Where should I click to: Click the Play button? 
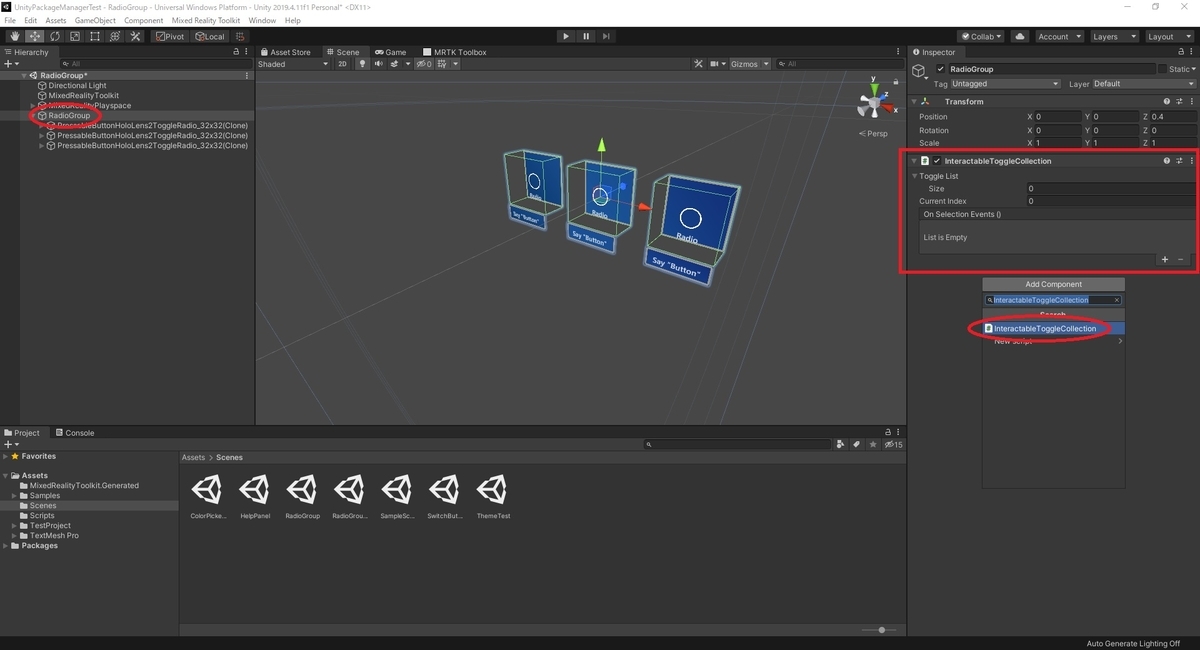[x=566, y=36]
